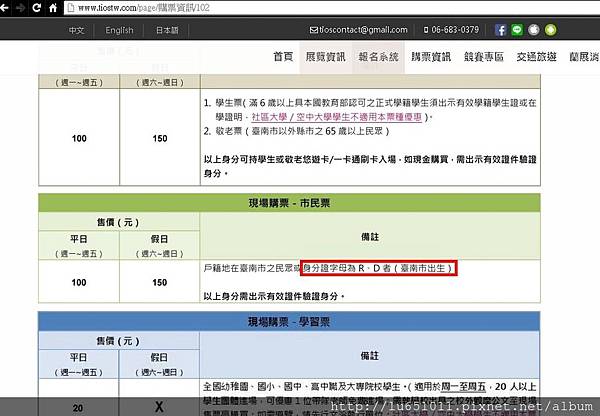Reload the page with refresh icon
The image size is (600, 416).
pos(37,7)
